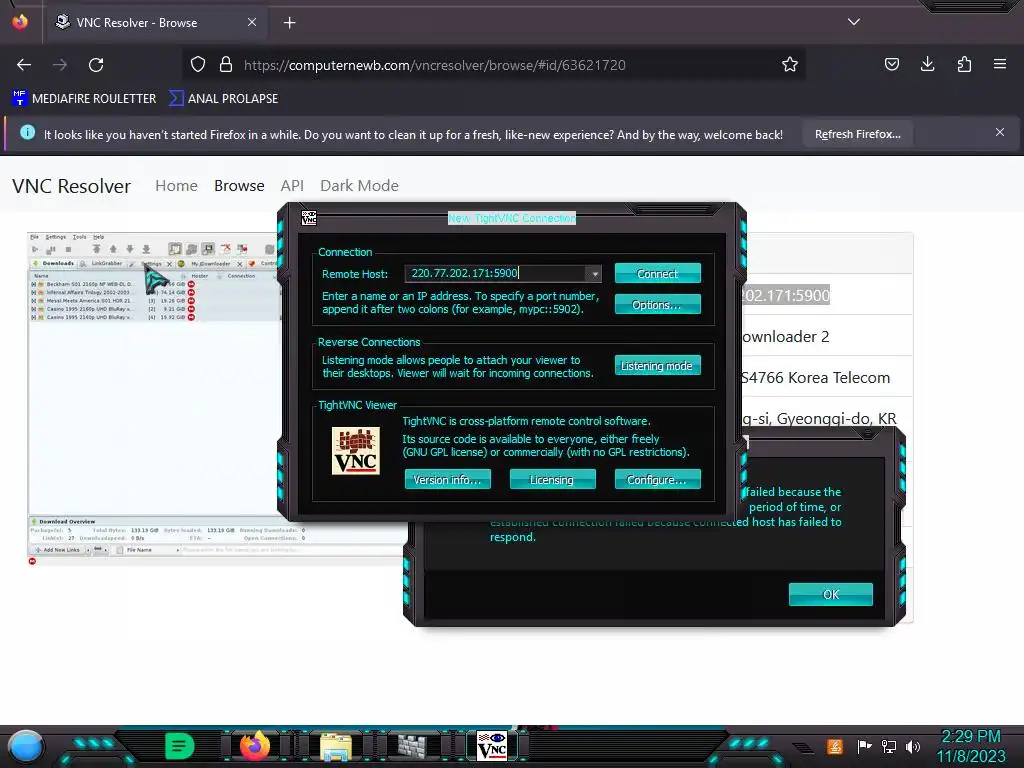
Task: Bookmark this page with the star icon
Action: click(x=790, y=65)
